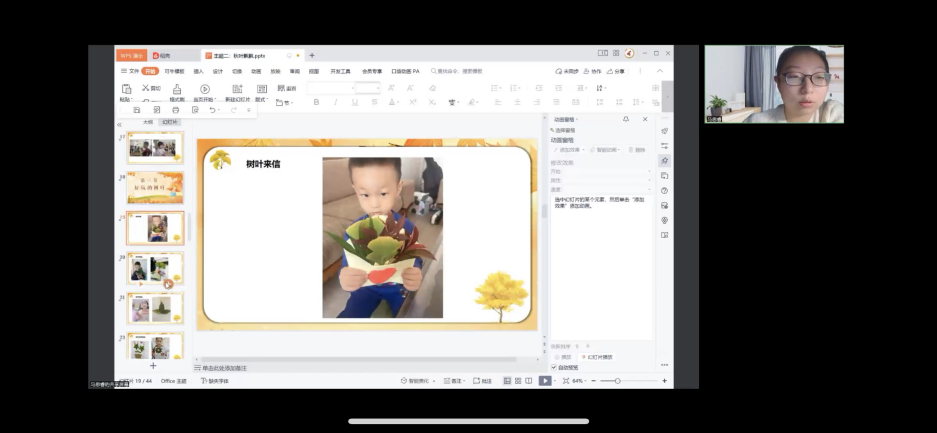The width and height of the screenshot is (937, 433).
Task: Click the Cut scissors icon
Action: point(146,88)
